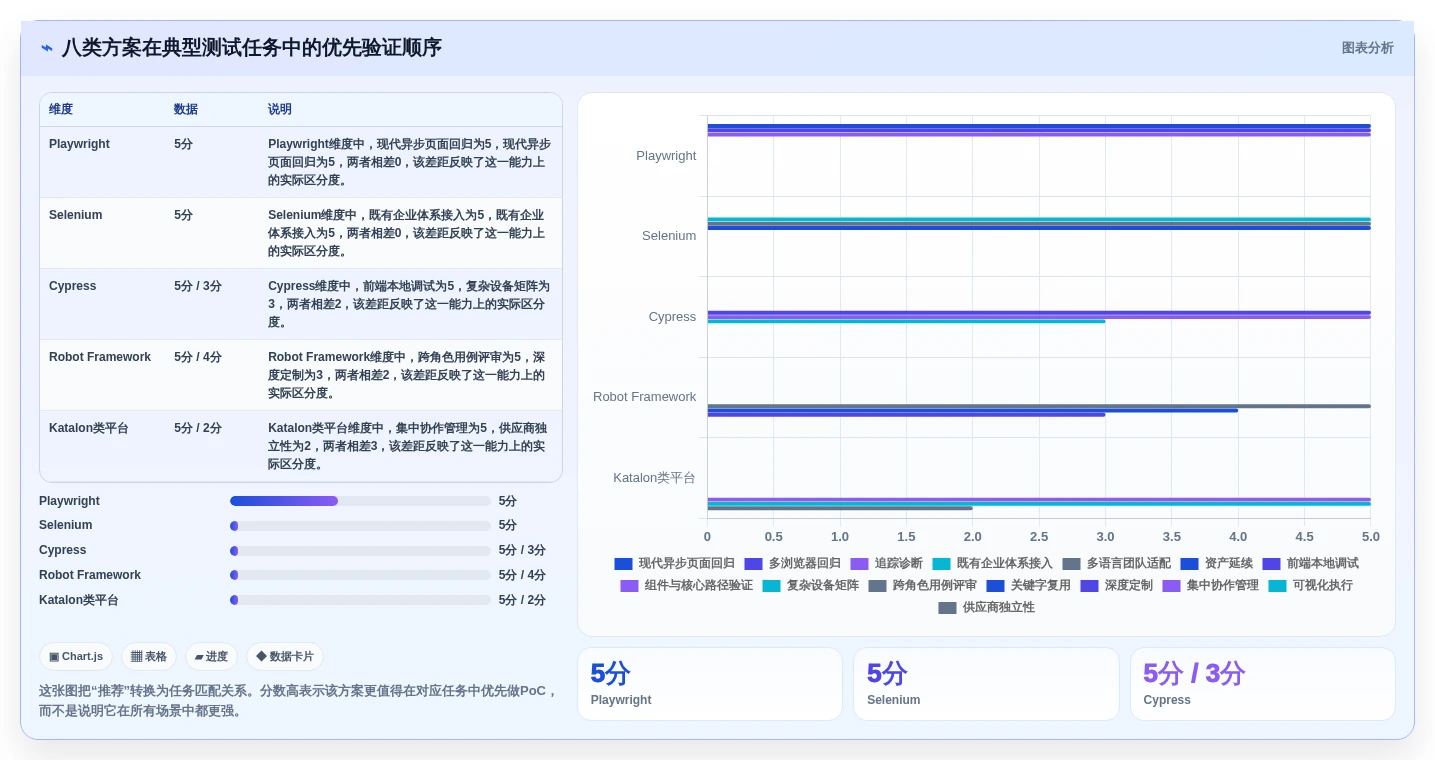The height and width of the screenshot is (760, 1435).
Task: Click the Robot Framework progress bar
Action: pyautogui.click(x=361, y=575)
